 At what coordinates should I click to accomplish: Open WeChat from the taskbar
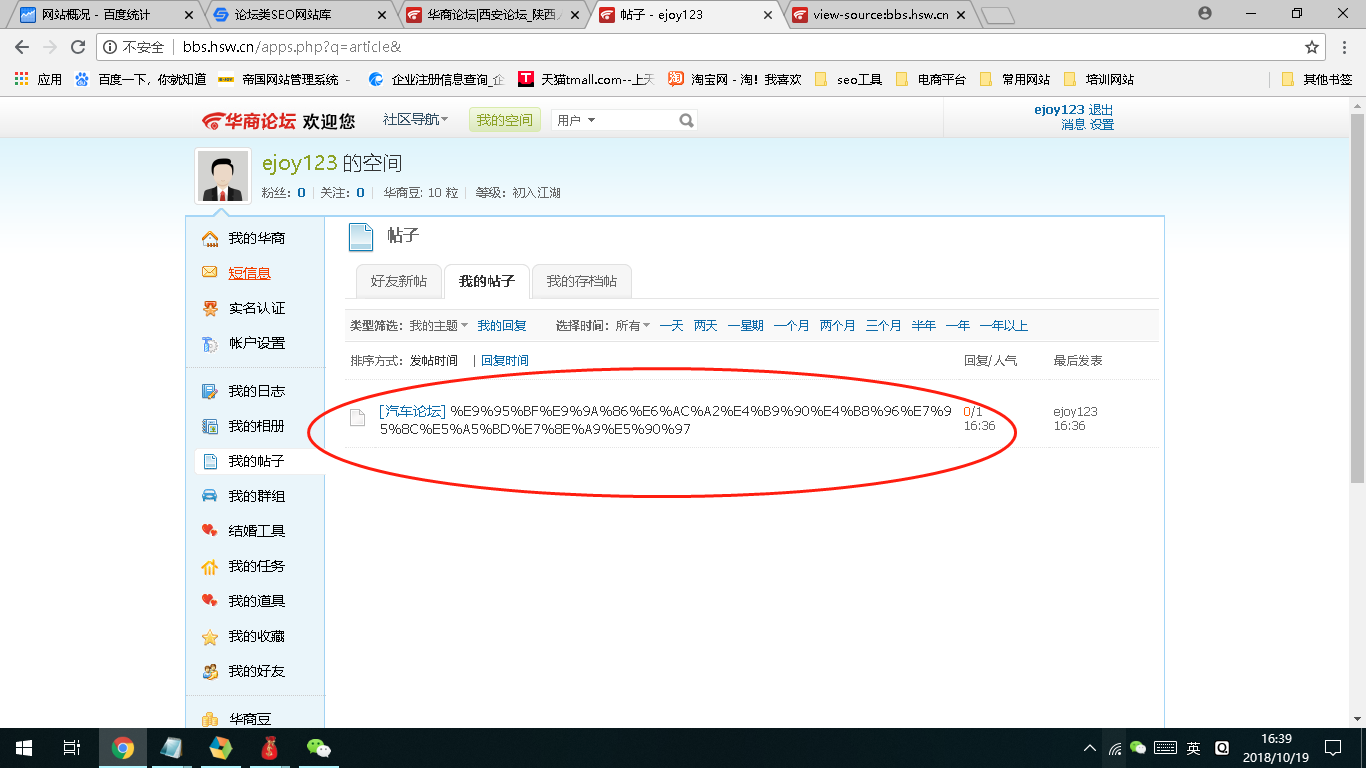pyautogui.click(x=318, y=748)
